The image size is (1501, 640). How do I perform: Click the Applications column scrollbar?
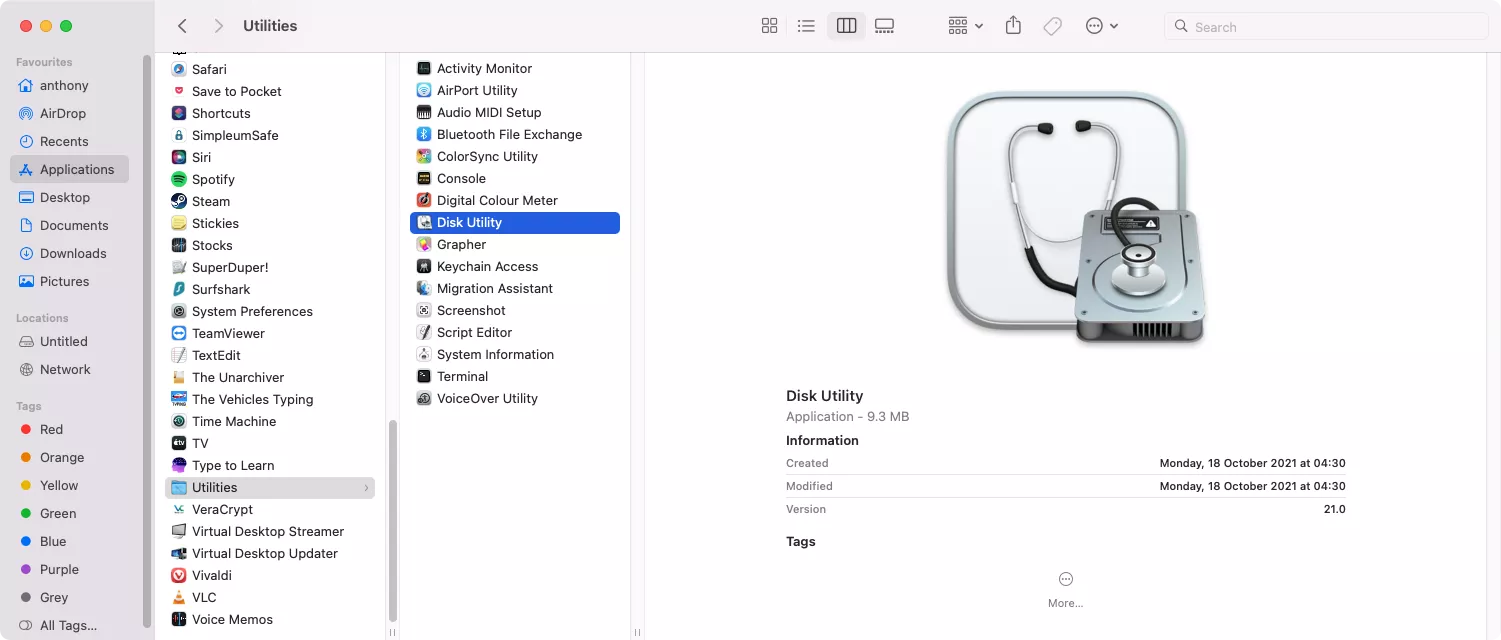tap(392, 520)
